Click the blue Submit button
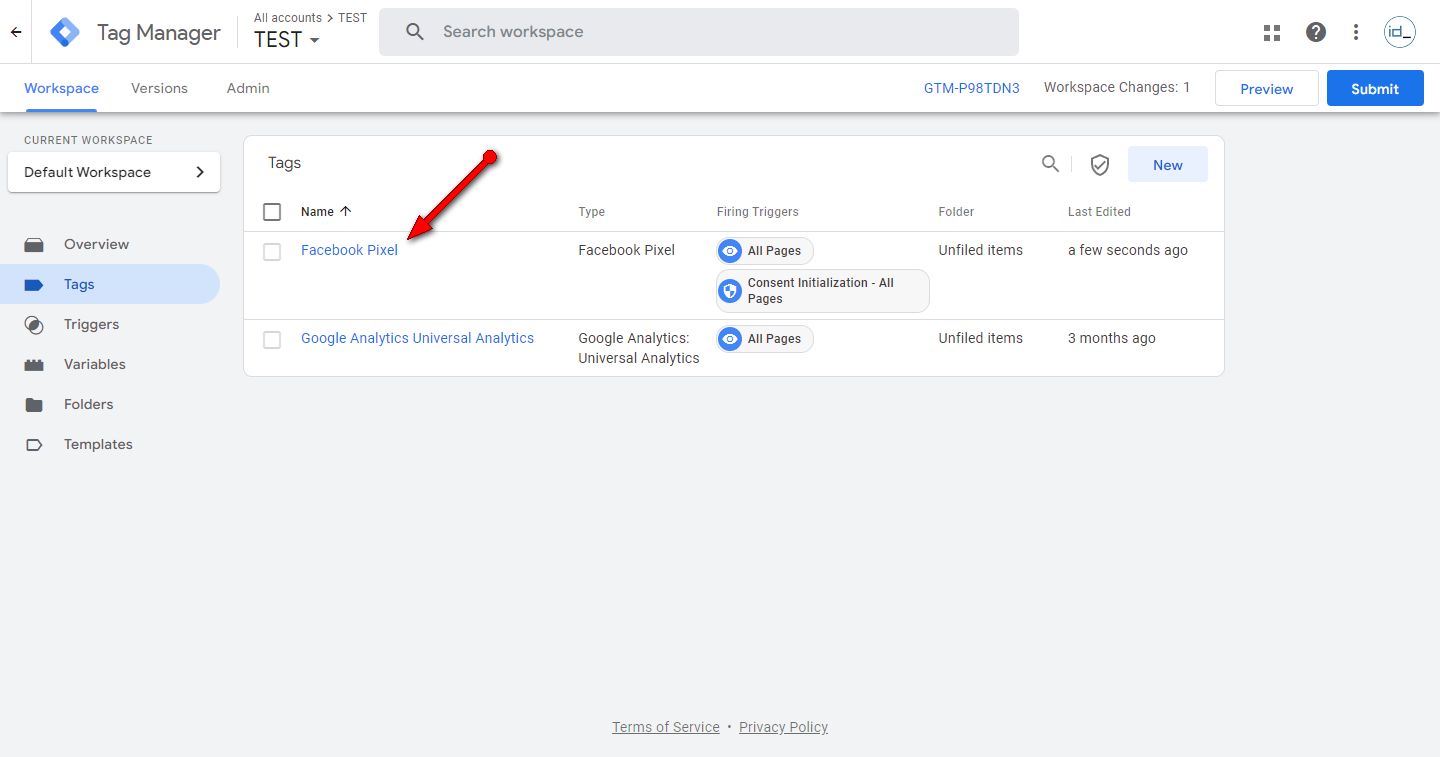 (1375, 88)
